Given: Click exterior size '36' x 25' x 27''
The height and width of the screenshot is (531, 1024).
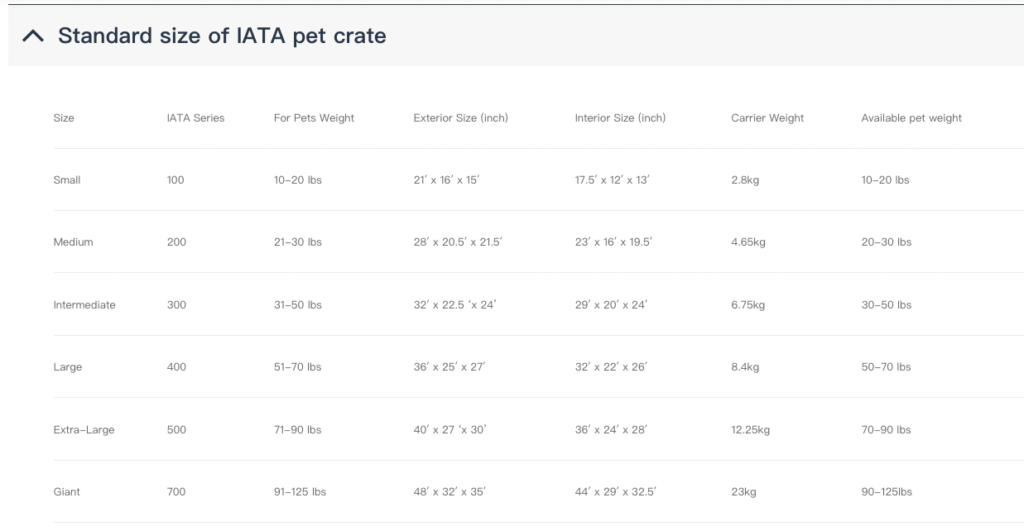Looking at the screenshot, I should tap(449, 367).
